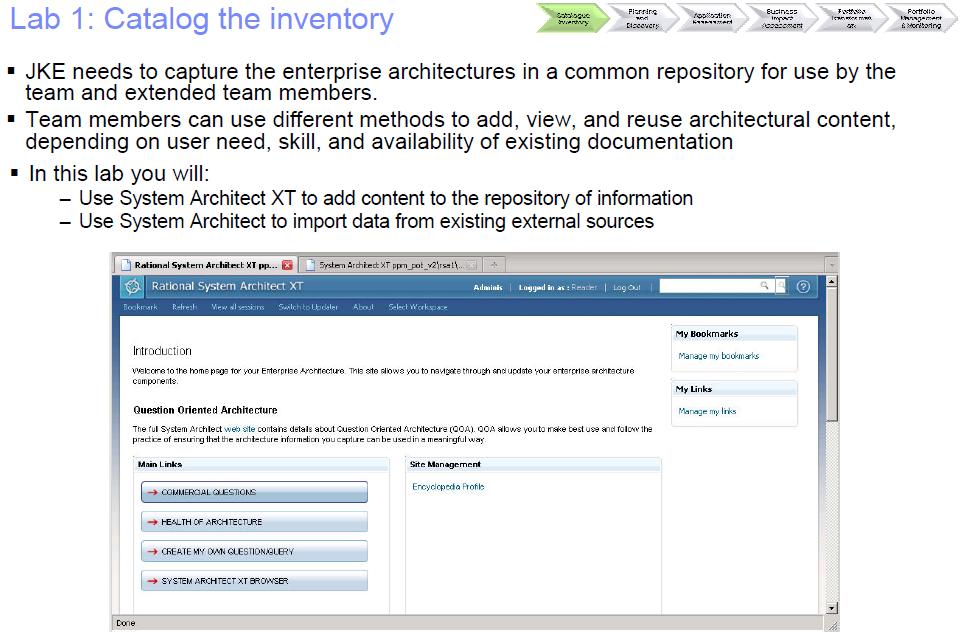
Task: Open the About menu item
Action: [x=363, y=307]
